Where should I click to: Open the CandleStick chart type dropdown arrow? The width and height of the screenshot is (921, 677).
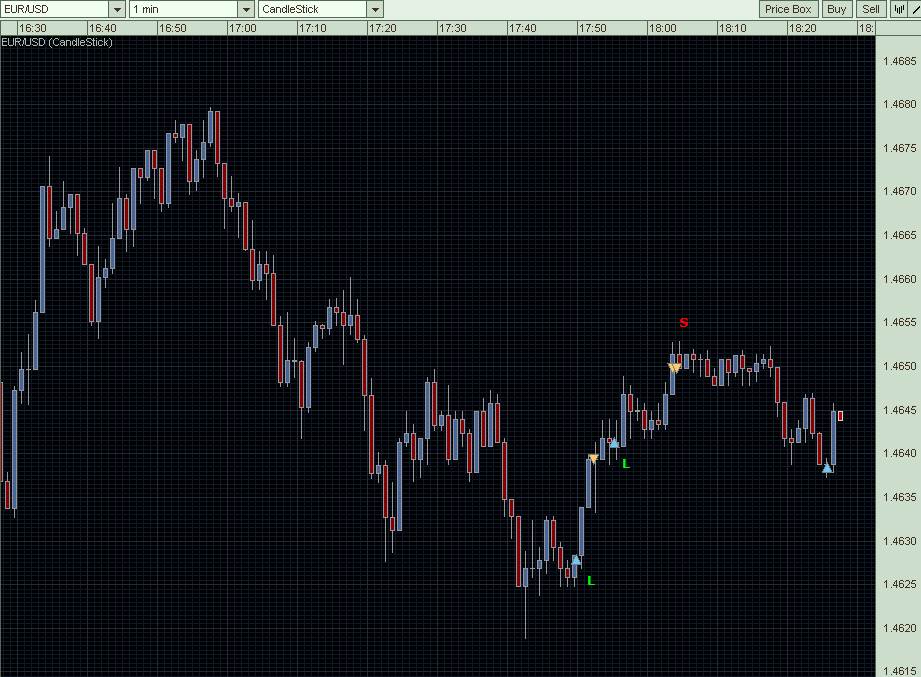(375, 9)
